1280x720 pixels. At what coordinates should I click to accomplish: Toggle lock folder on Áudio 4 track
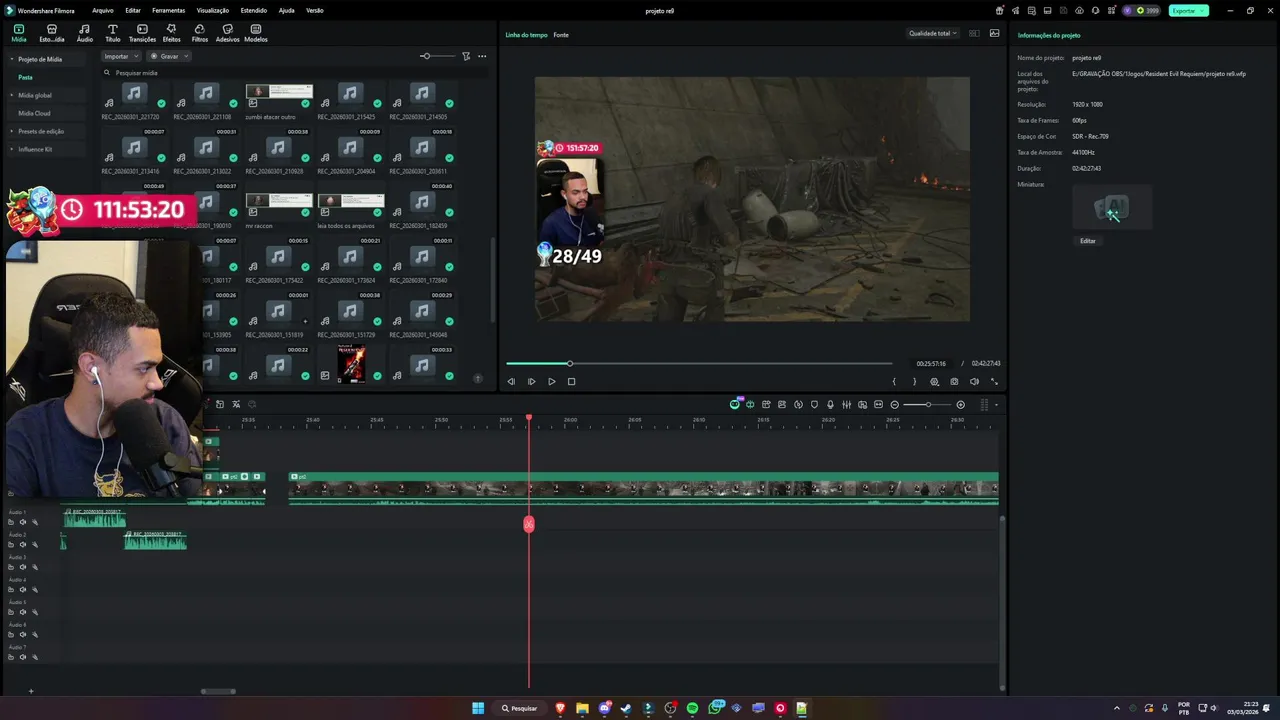tap(11, 590)
